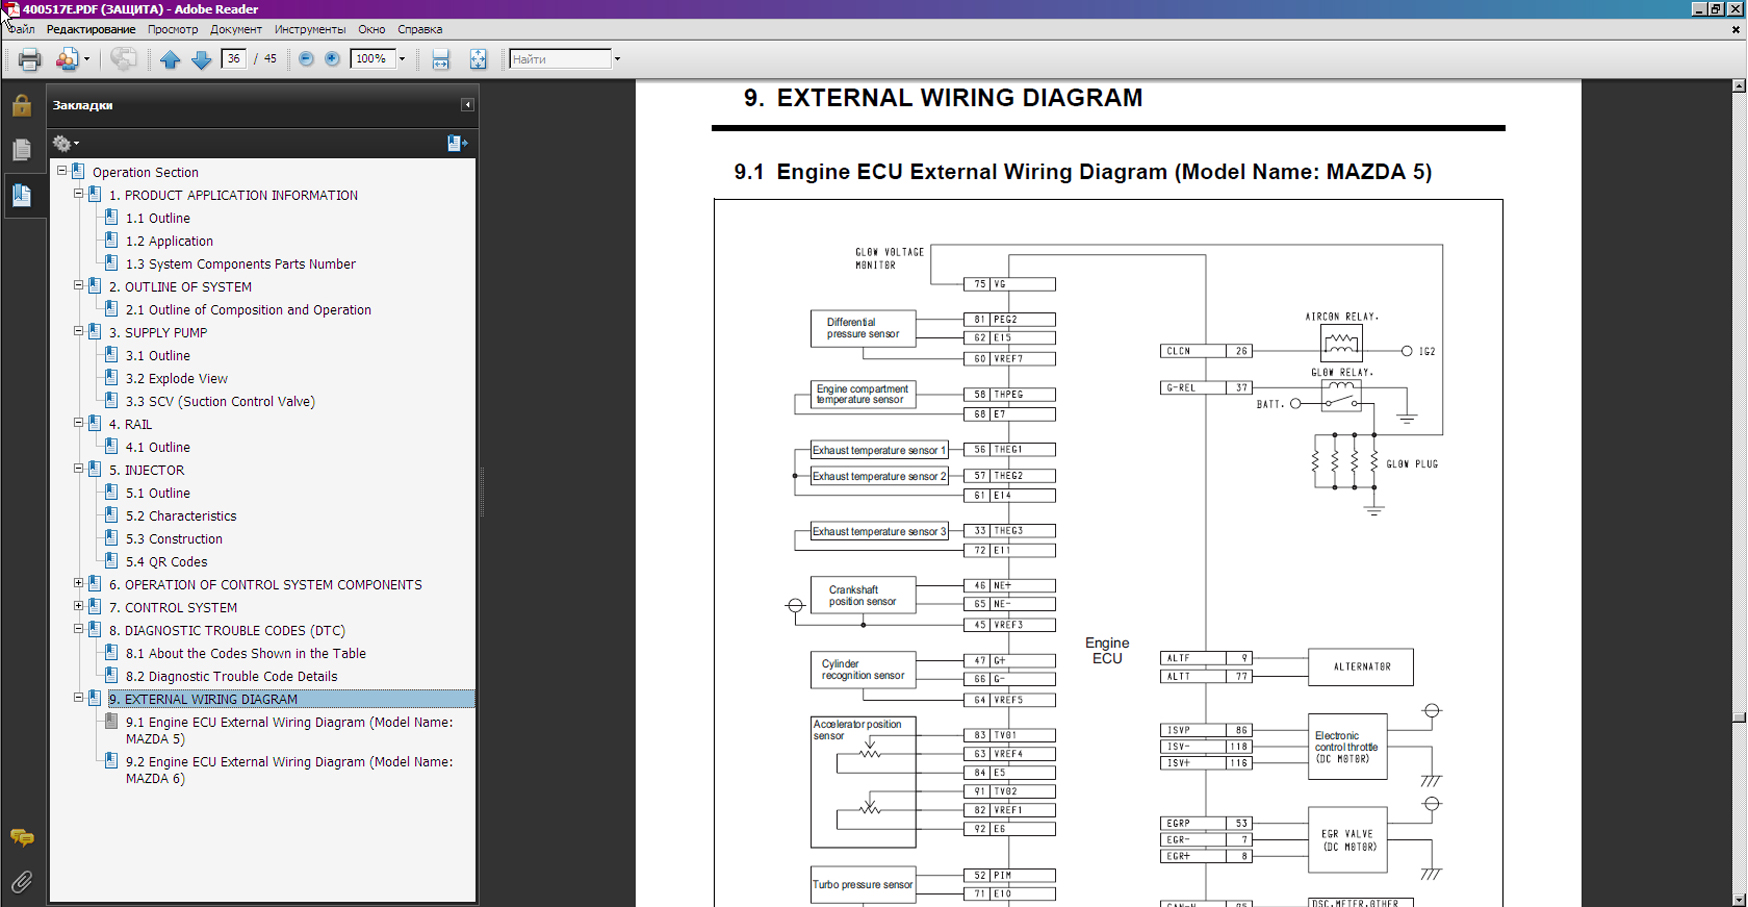
Task: Open the Документ menu
Action: (x=235, y=29)
